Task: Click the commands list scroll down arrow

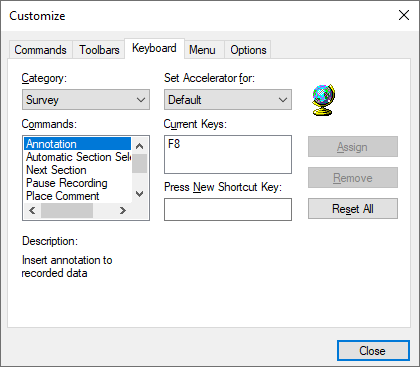Action: pos(140,194)
